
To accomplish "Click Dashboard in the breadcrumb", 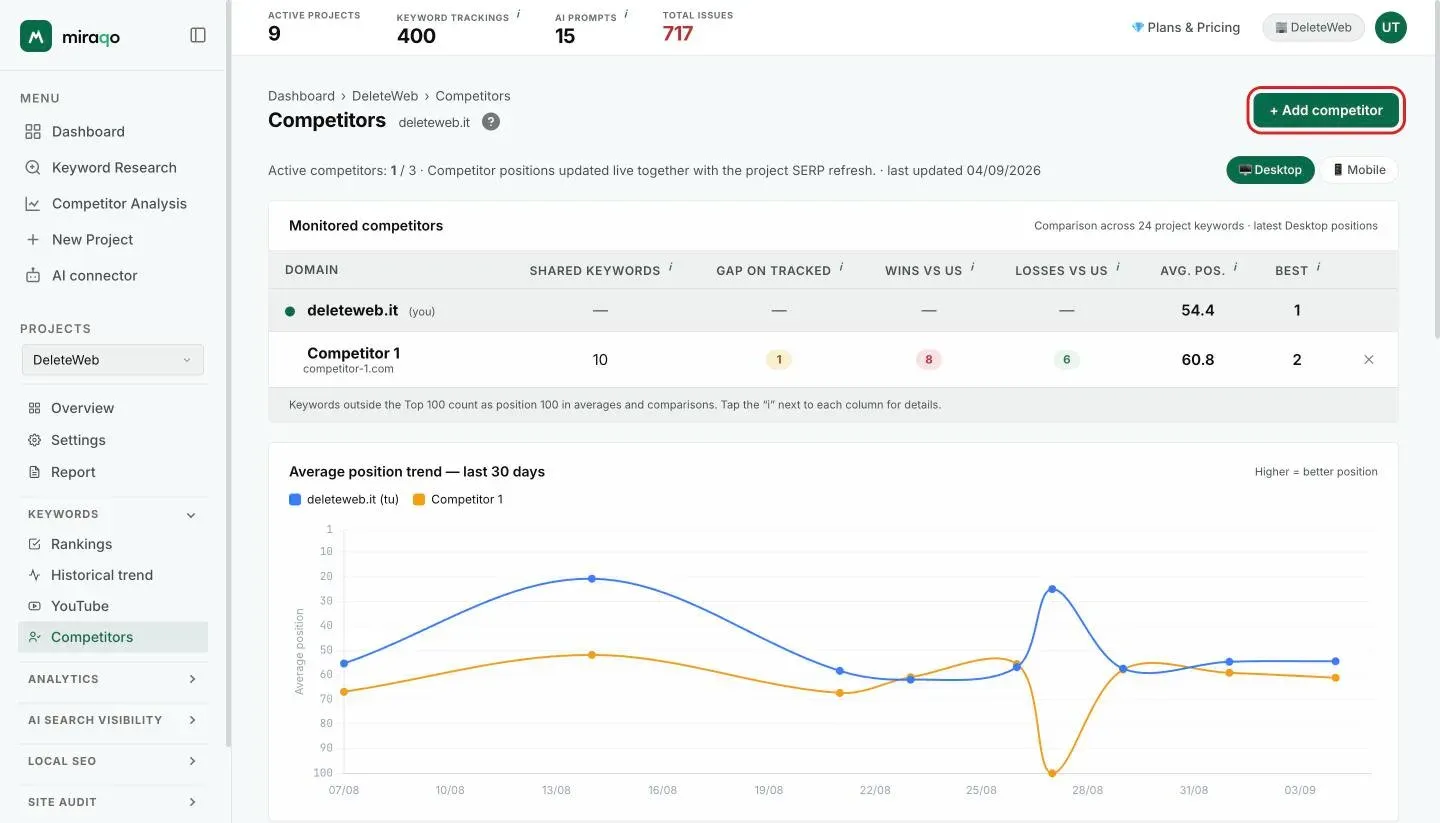I will point(301,96).
